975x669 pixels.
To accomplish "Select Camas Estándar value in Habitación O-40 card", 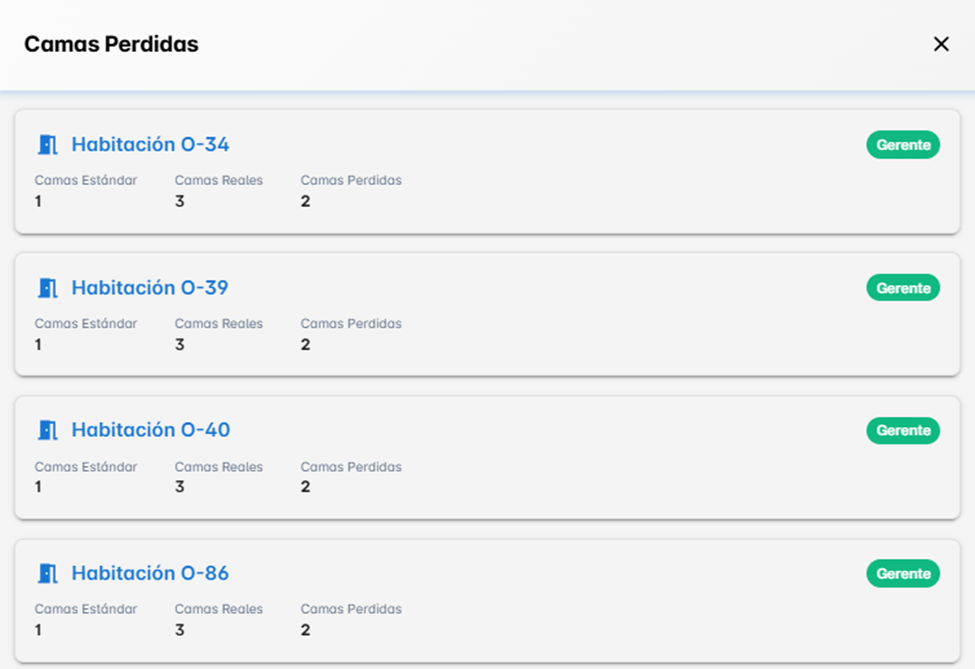I will pyautogui.click(x=38, y=487).
